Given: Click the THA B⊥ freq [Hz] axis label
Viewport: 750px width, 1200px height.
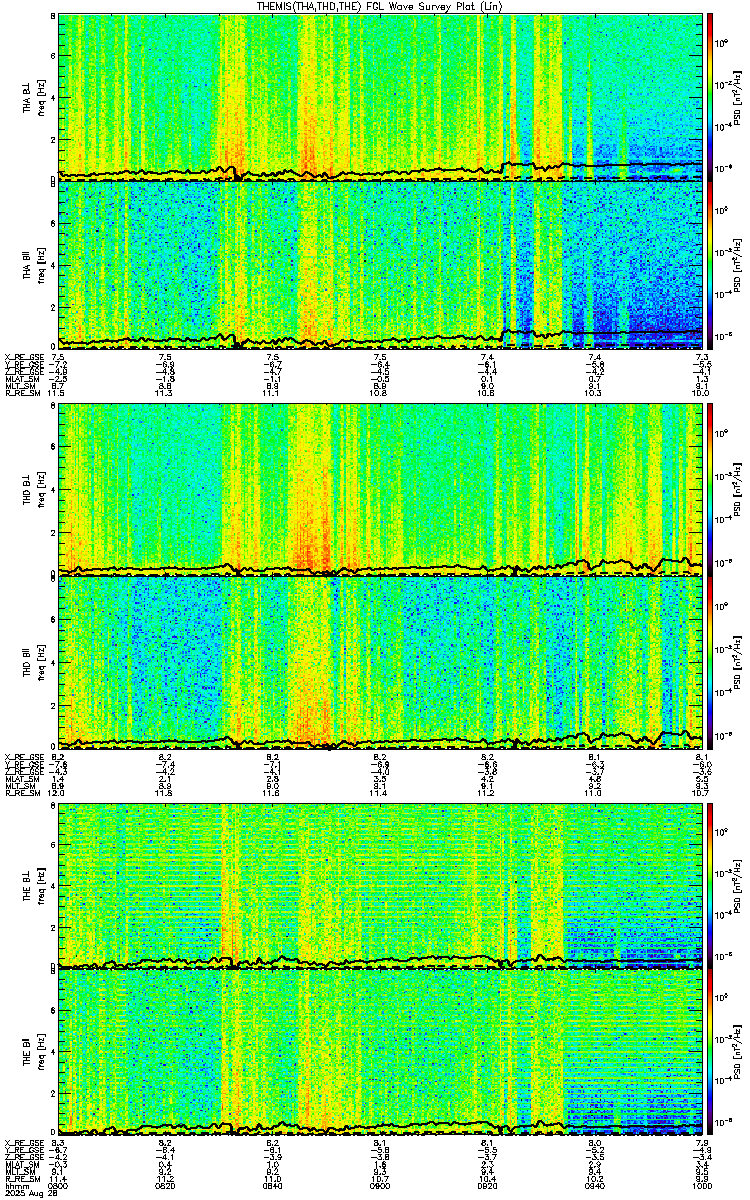Looking at the screenshot, I should 32,97.
